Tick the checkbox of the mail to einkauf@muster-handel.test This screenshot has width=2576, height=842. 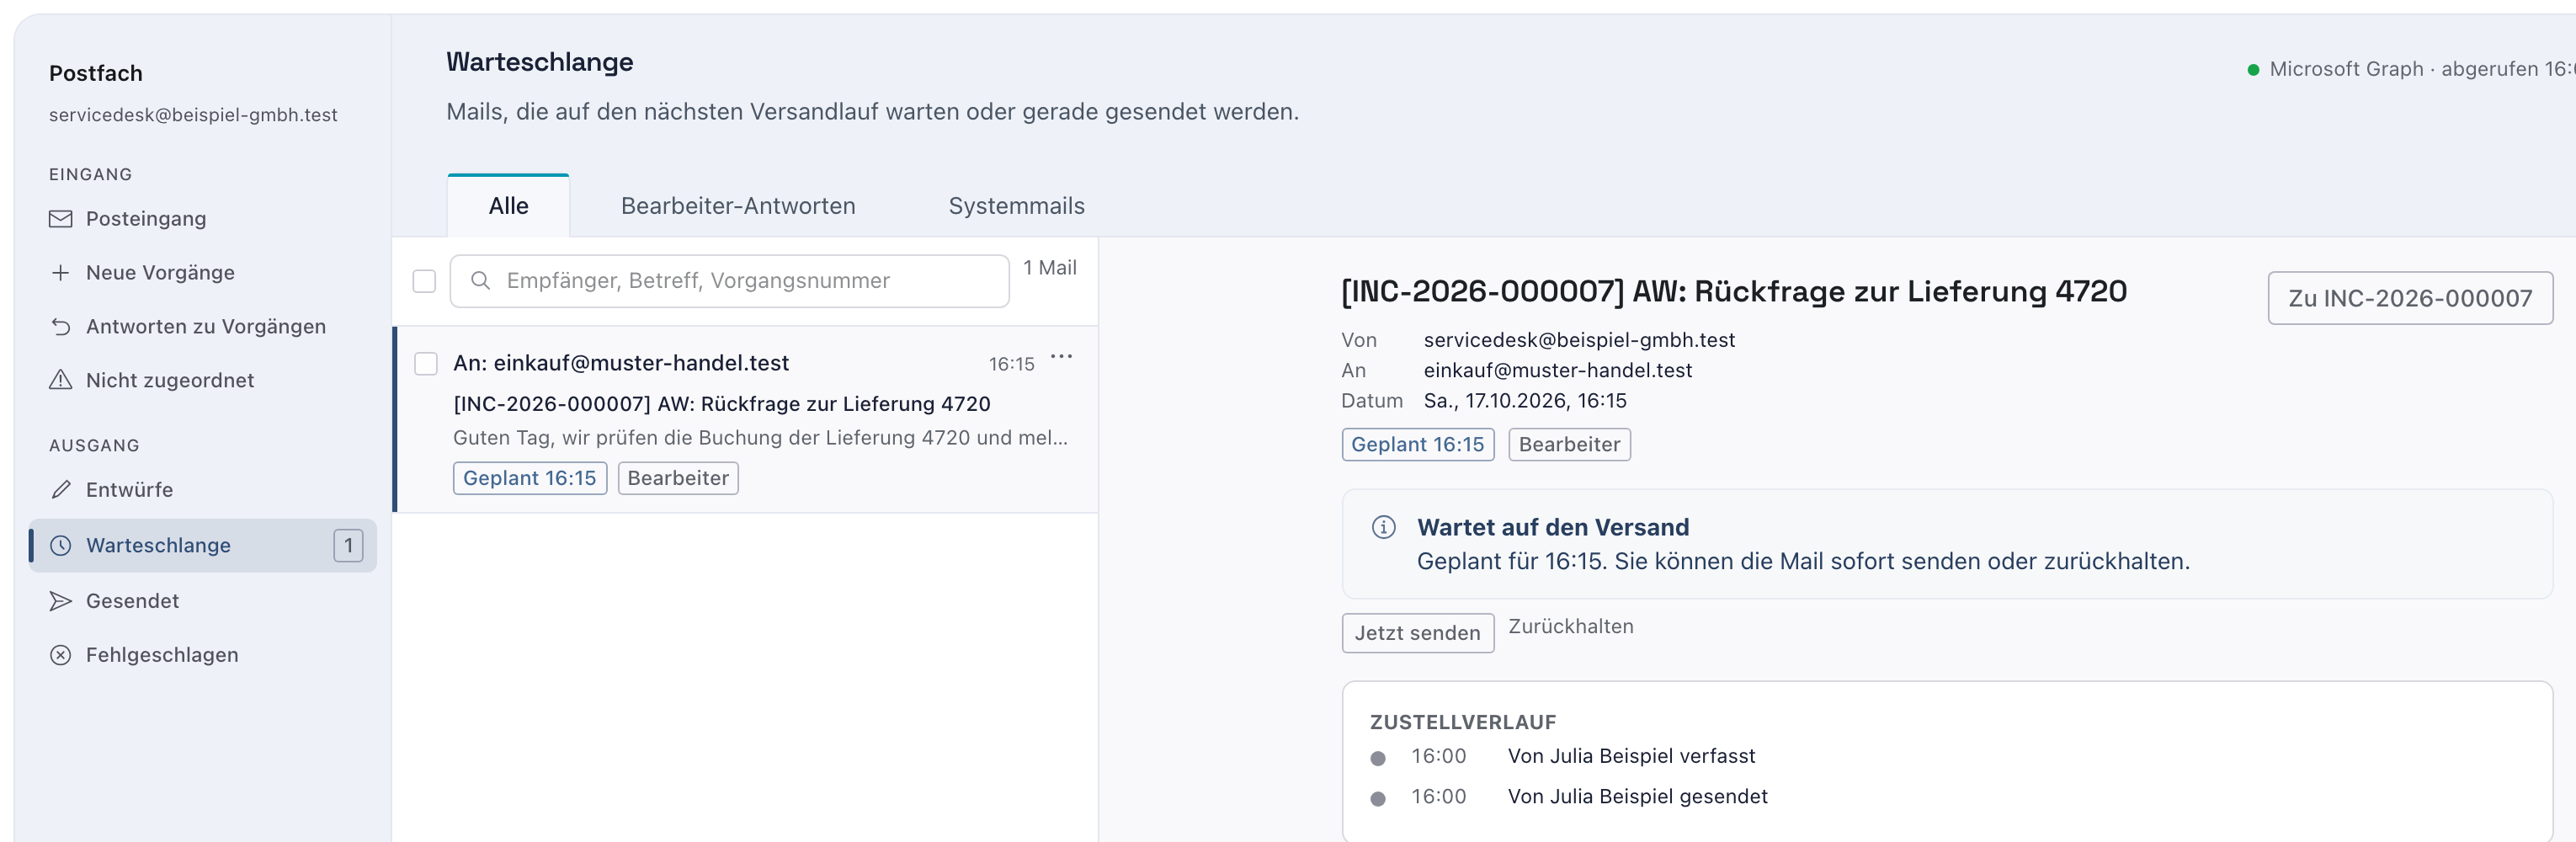(x=426, y=364)
